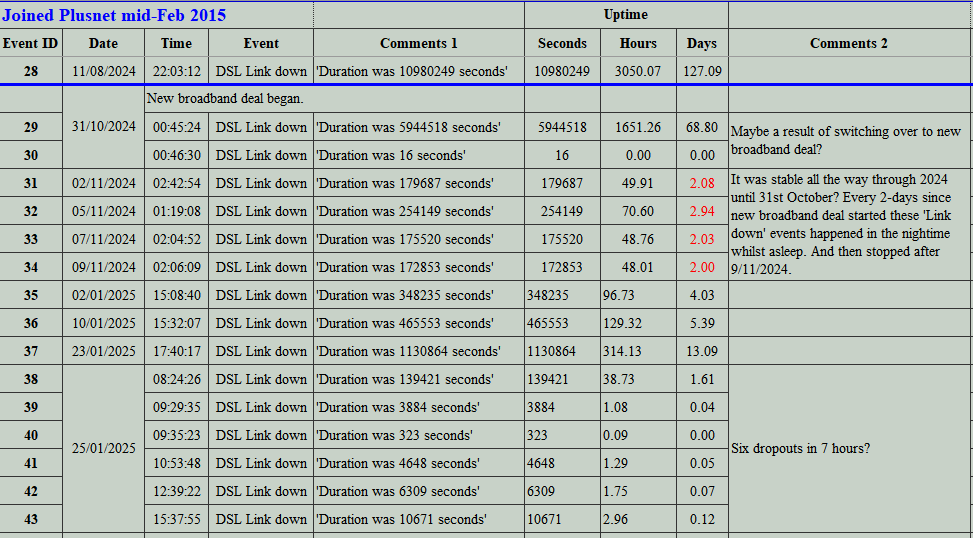Click the Hours column header

(x=638, y=43)
